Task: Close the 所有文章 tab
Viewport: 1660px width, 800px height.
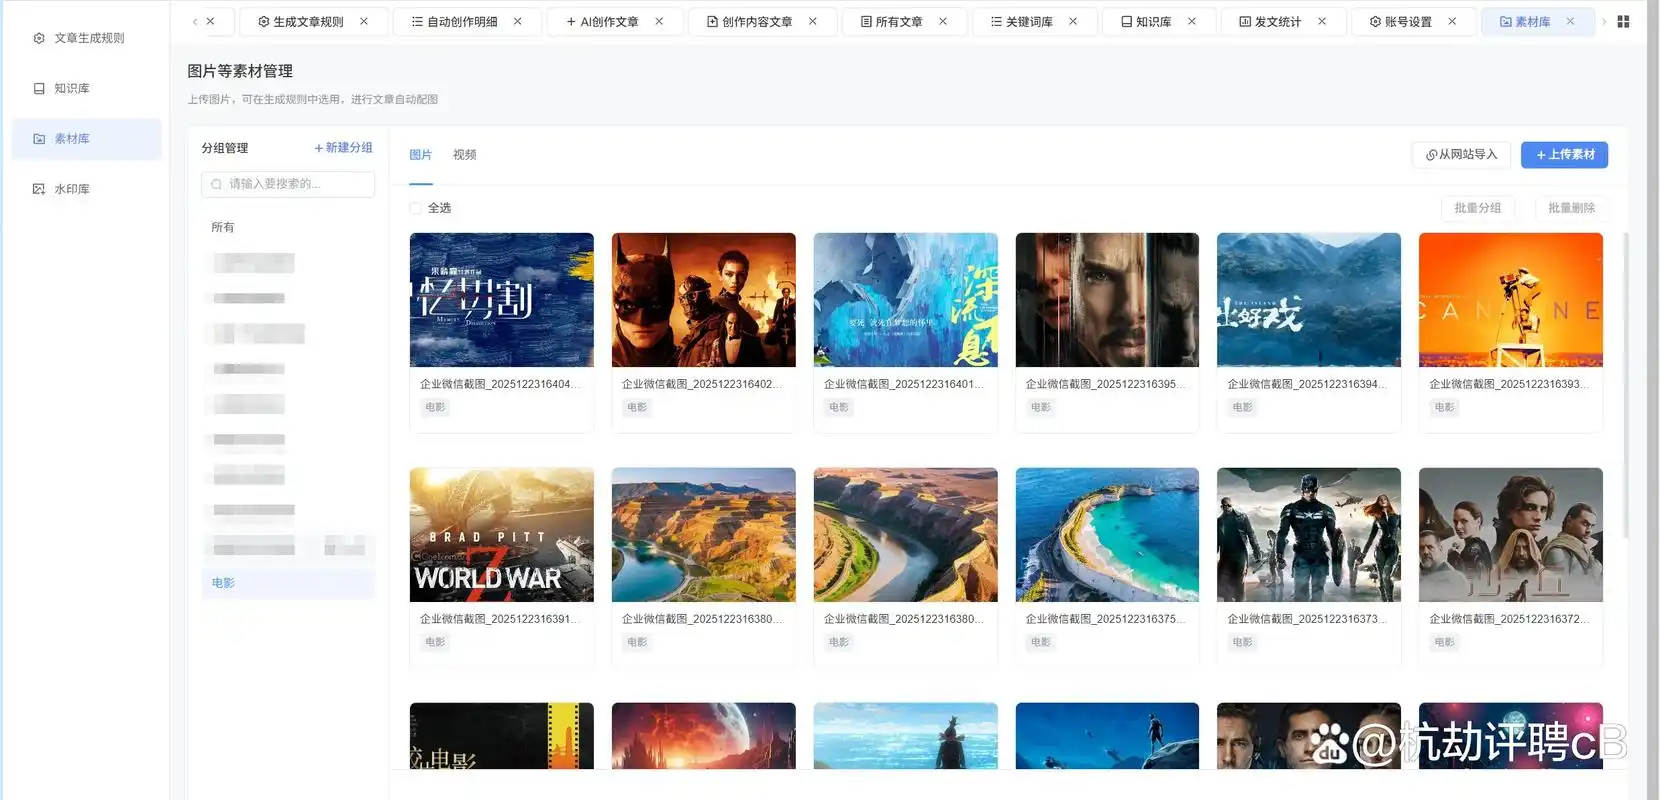Action: (943, 21)
